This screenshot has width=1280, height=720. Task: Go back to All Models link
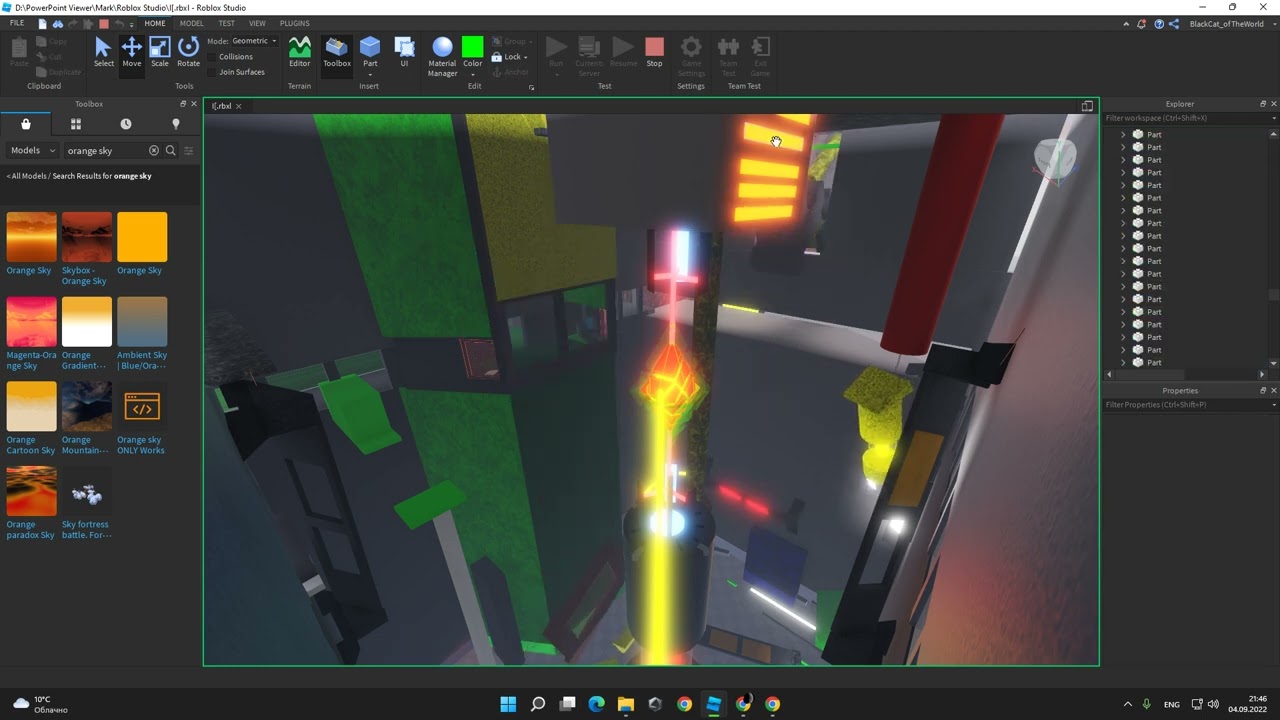click(x=27, y=176)
